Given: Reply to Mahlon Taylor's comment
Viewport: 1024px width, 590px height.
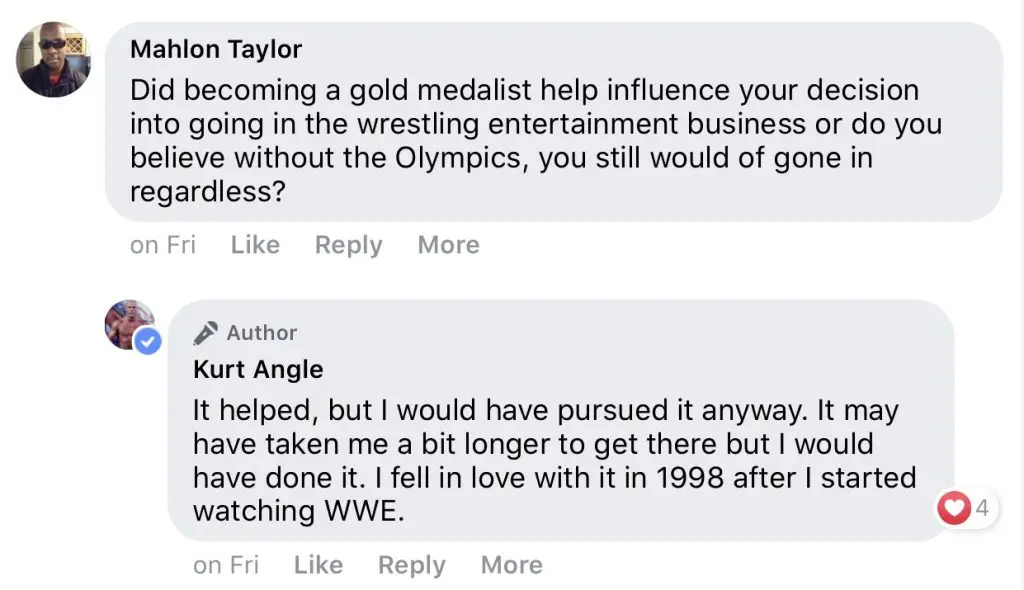Looking at the screenshot, I should click(x=348, y=245).
